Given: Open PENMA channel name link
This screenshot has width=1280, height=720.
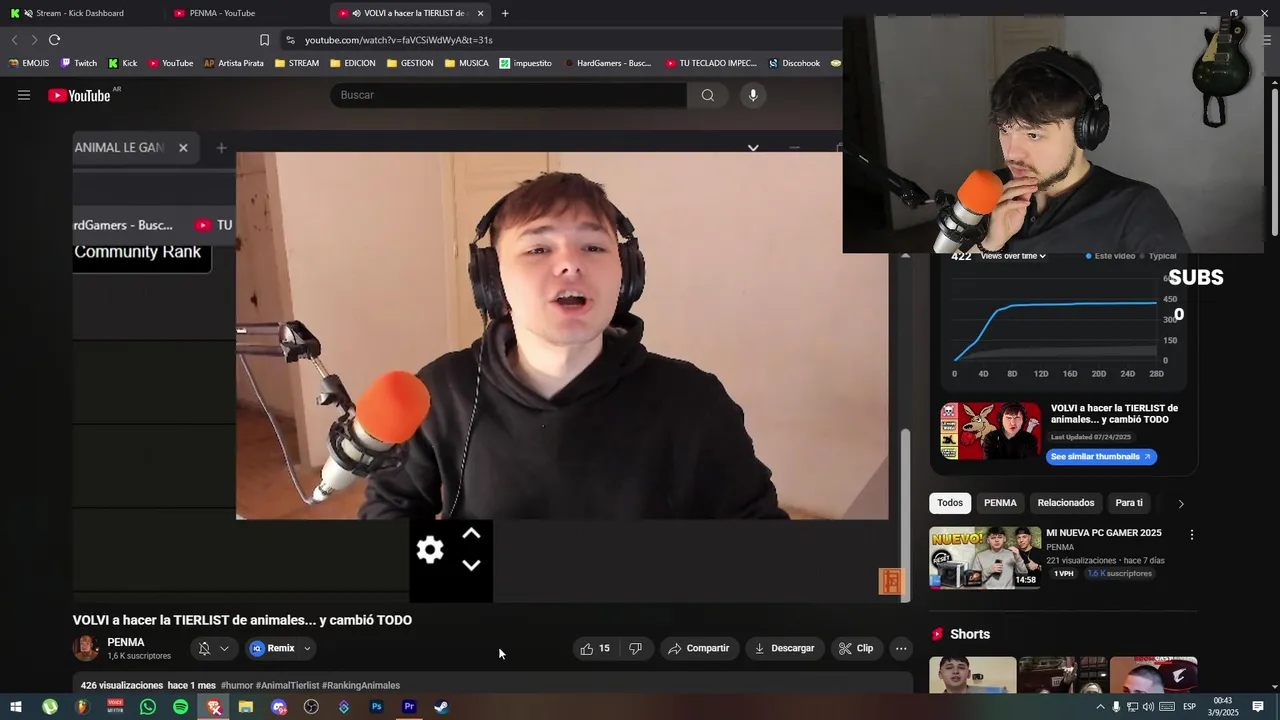Looking at the screenshot, I should [x=126, y=642].
